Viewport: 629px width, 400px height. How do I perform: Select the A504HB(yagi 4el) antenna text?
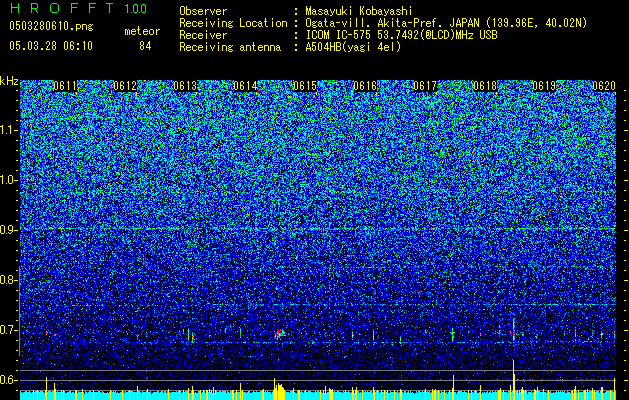353,47
